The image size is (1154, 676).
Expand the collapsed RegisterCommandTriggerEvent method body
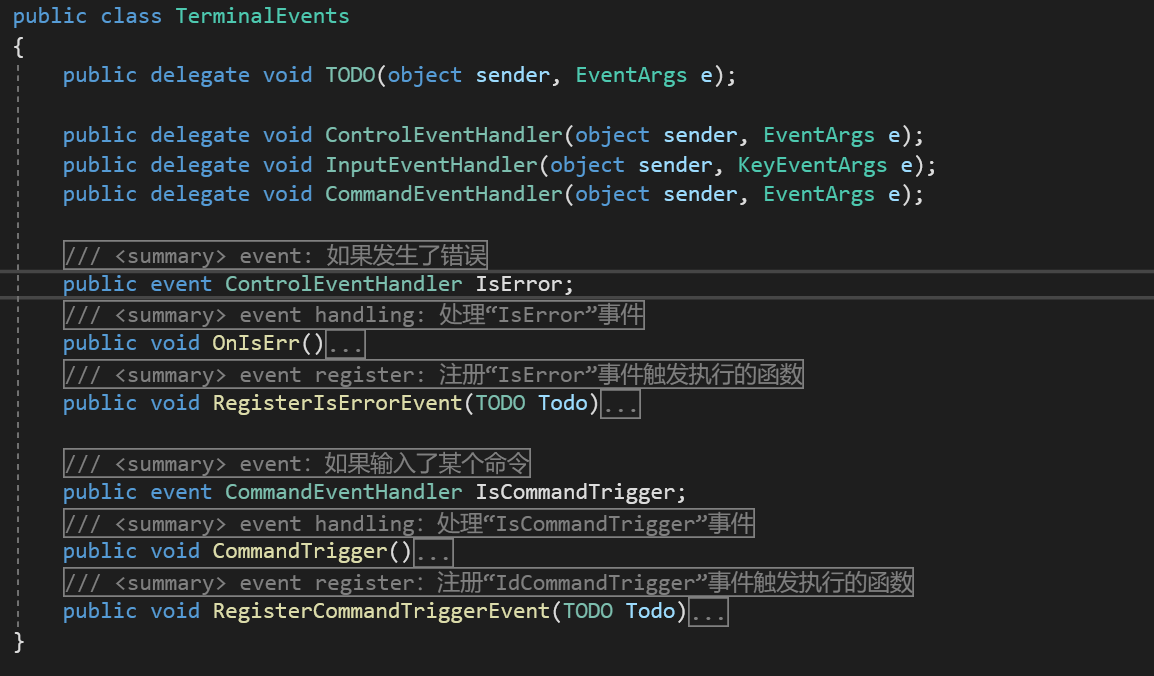tap(708, 612)
